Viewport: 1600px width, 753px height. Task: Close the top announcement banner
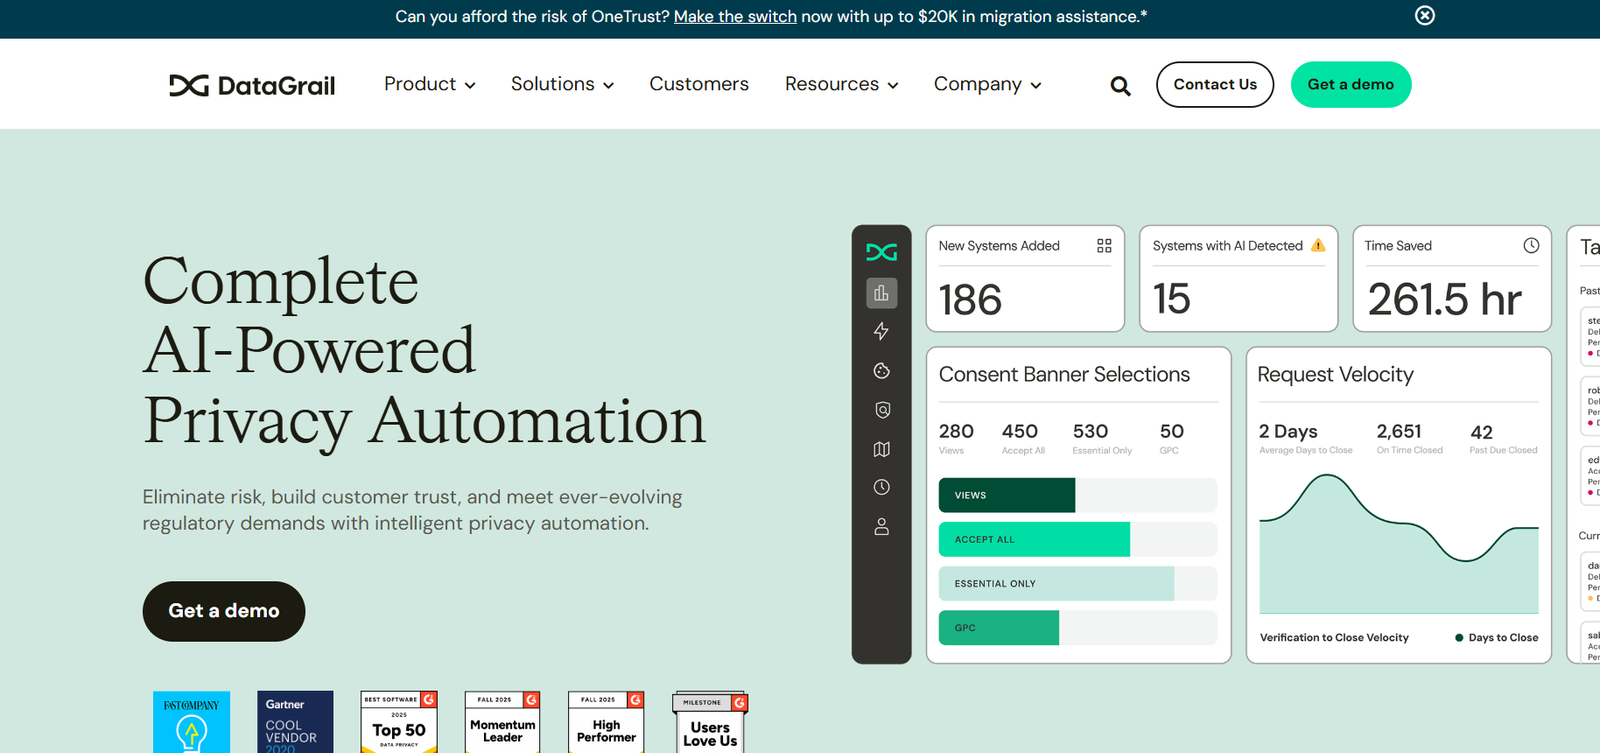[1425, 15]
